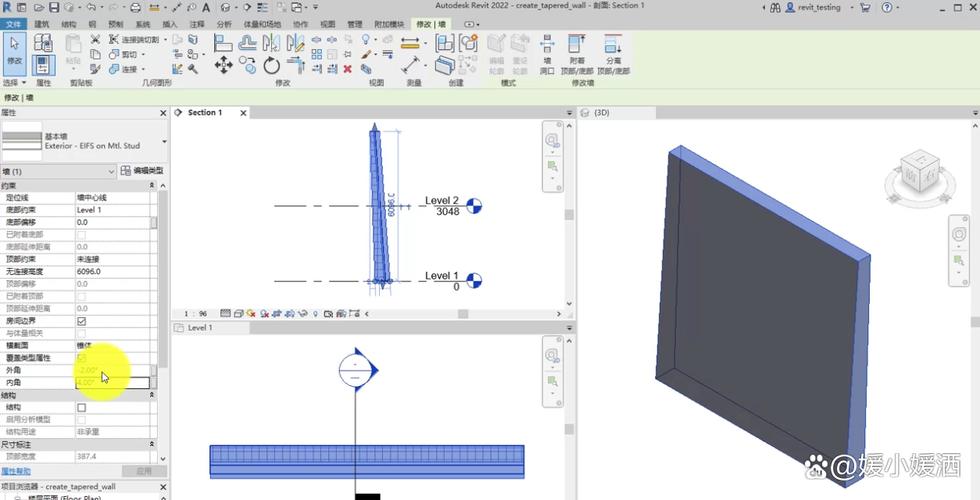980x500 pixels.
Task: Click the Level 2 elevation marker
Action: (x=476, y=206)
